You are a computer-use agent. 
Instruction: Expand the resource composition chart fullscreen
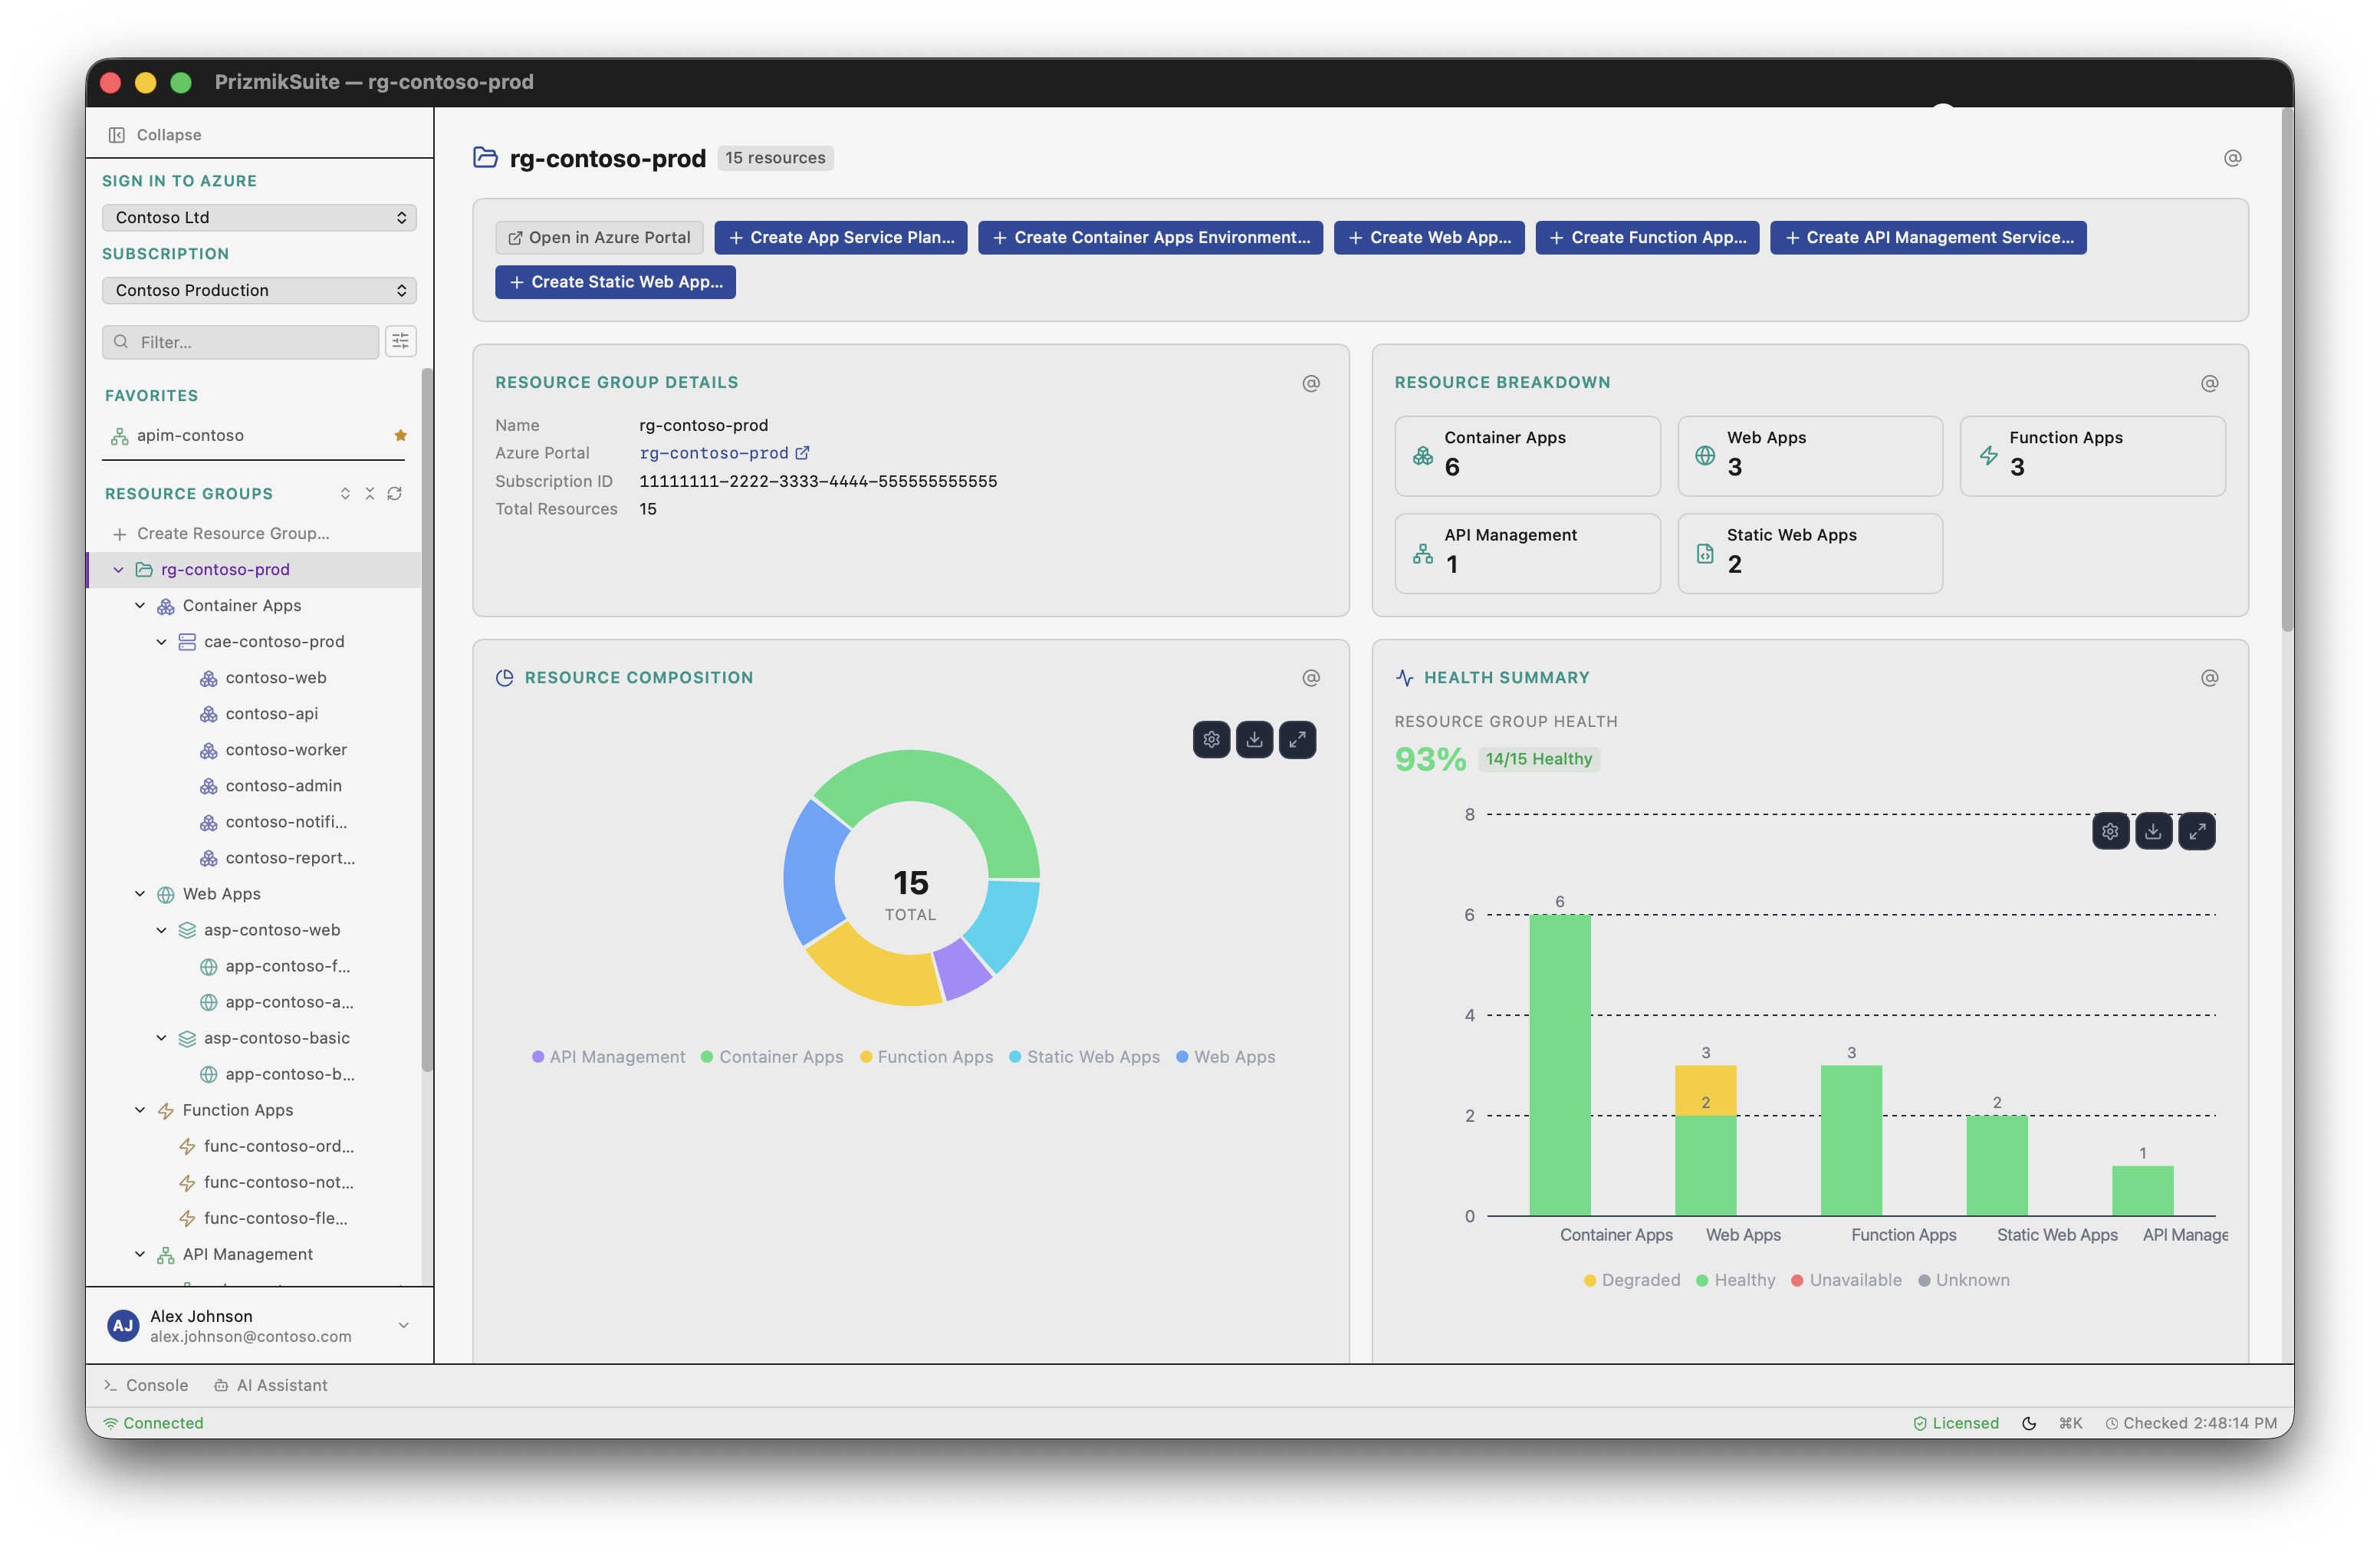(x=1297, y=740)
